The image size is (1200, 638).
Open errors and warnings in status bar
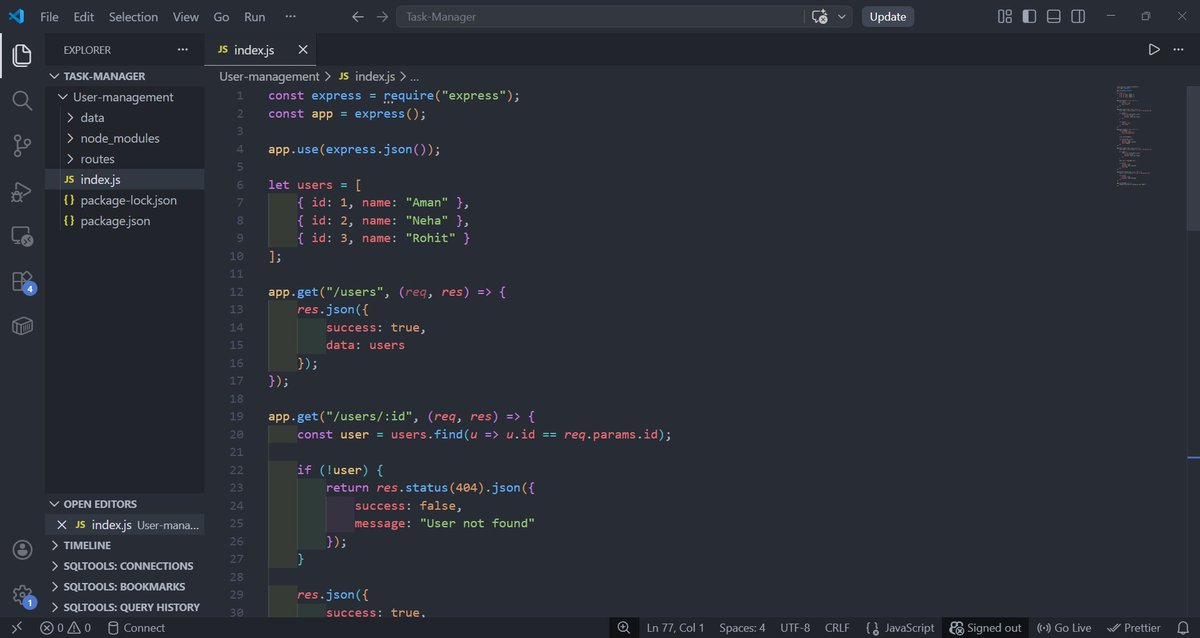click(x=65, y=628)
